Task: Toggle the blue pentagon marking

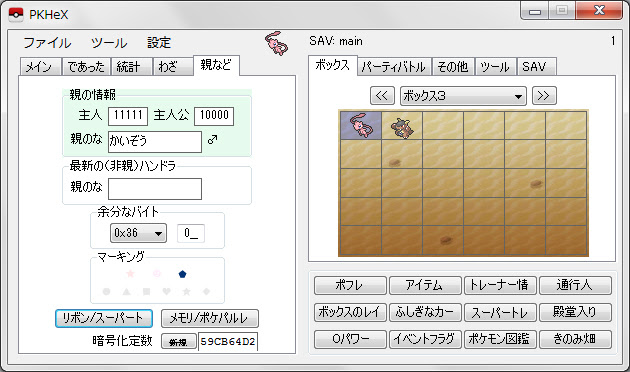Action: pyautogui.click(x=182, y=274)
